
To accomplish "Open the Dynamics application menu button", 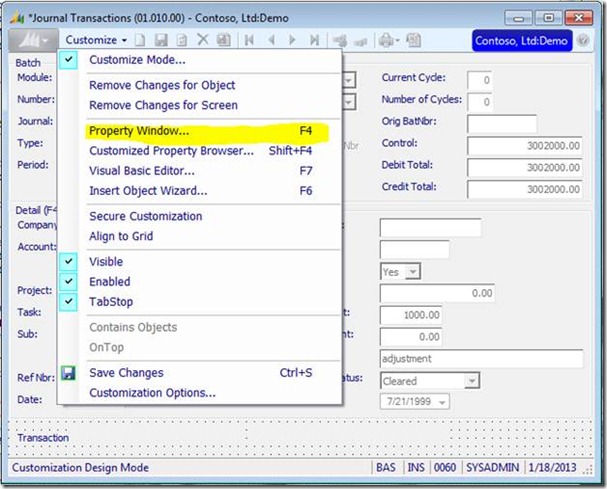I will click(x=33, y=40).
